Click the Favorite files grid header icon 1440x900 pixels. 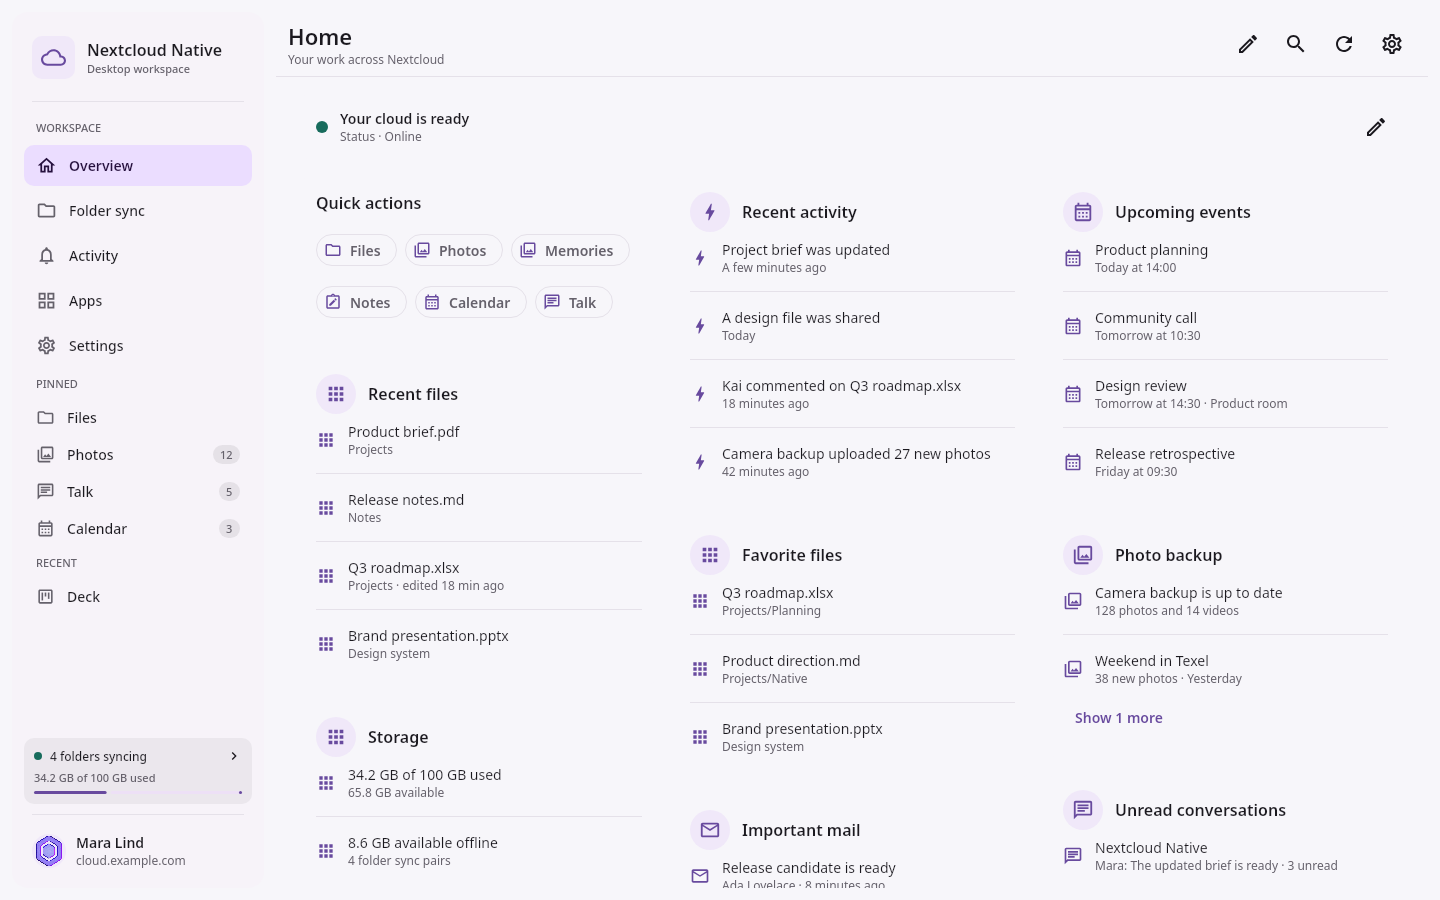[x=710, y=555]
